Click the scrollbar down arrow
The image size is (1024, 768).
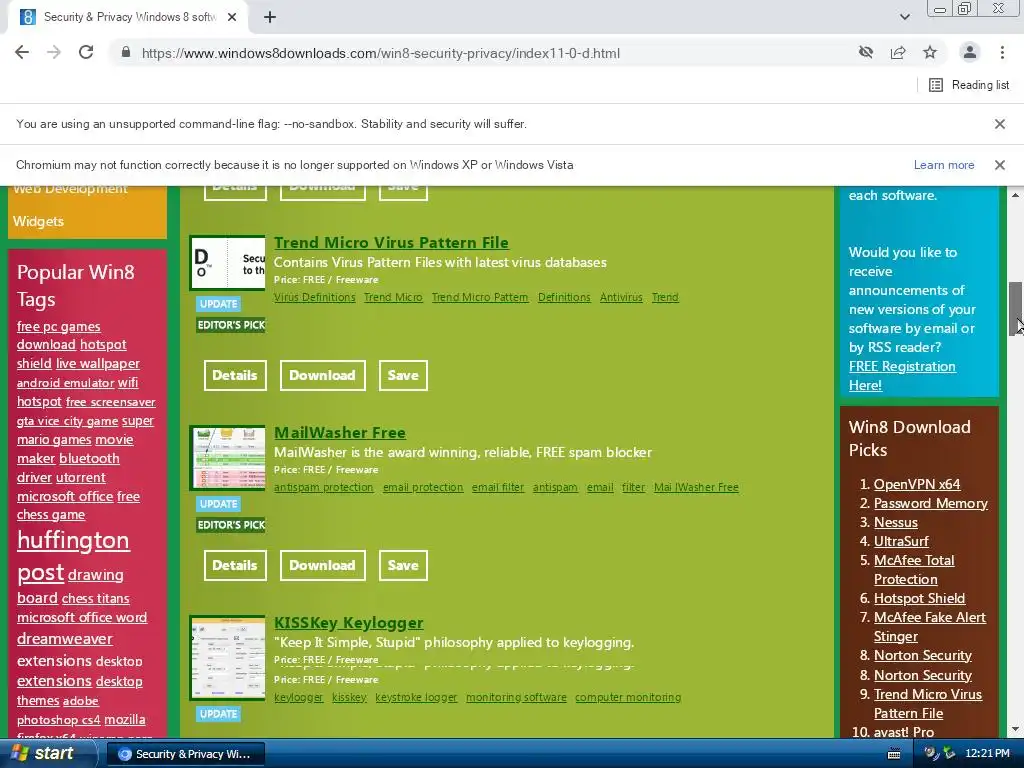(x=1016, y=729)
